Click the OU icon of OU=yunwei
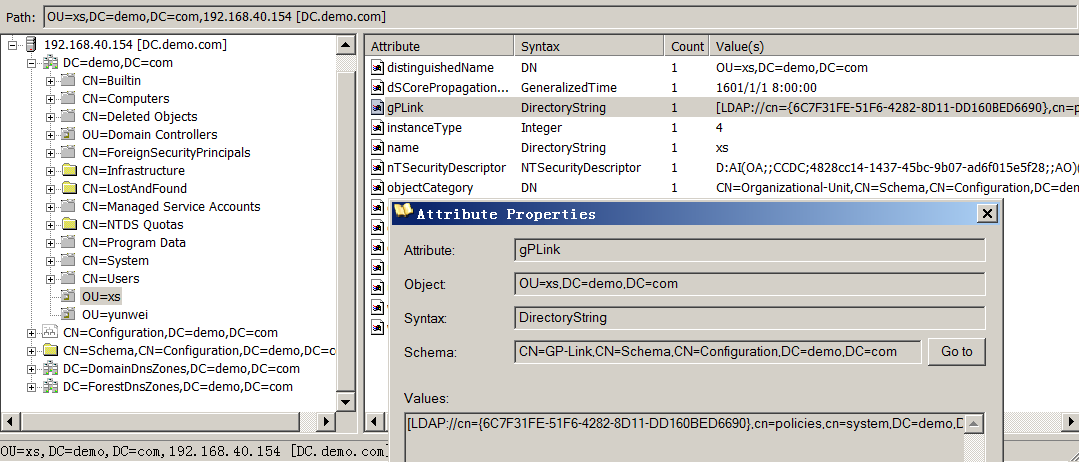1079x462 pixels. pyautogui.click(x=68, y=314)
